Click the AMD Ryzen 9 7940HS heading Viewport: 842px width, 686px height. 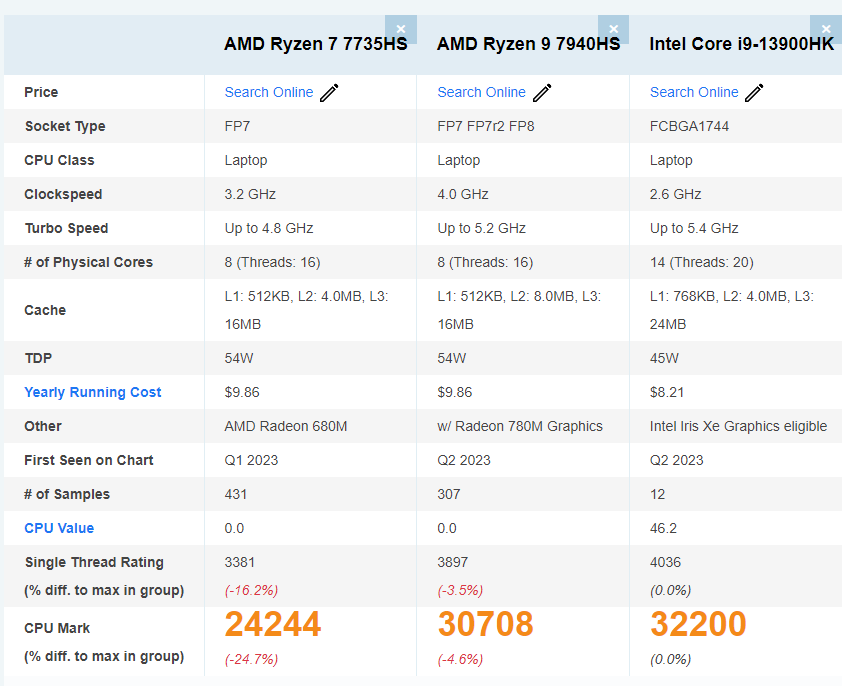528,44
